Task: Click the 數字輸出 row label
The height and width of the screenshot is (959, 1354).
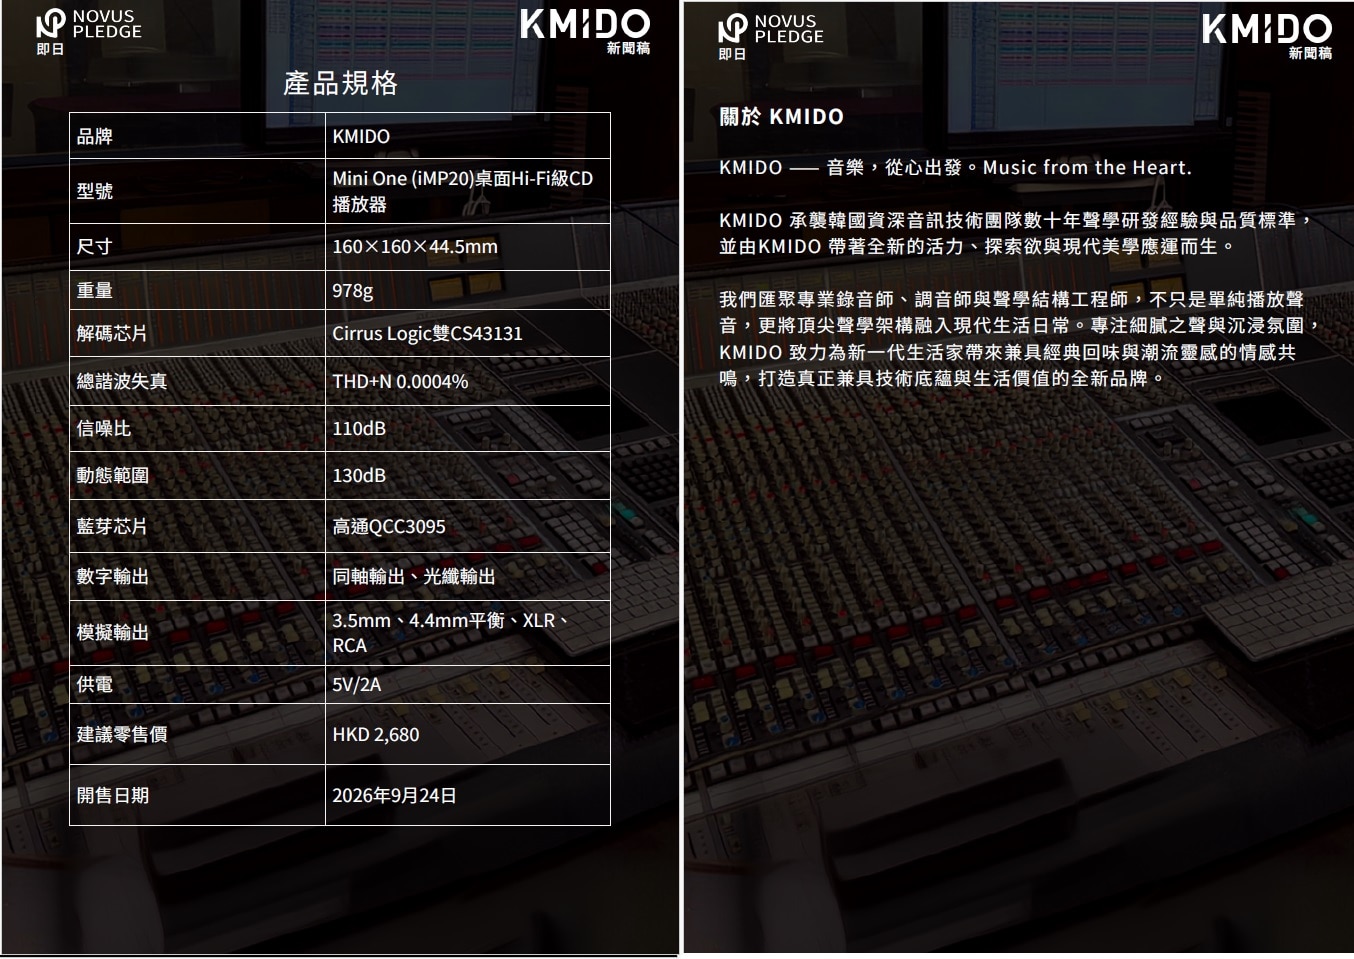Action: [x=113, y=576]
